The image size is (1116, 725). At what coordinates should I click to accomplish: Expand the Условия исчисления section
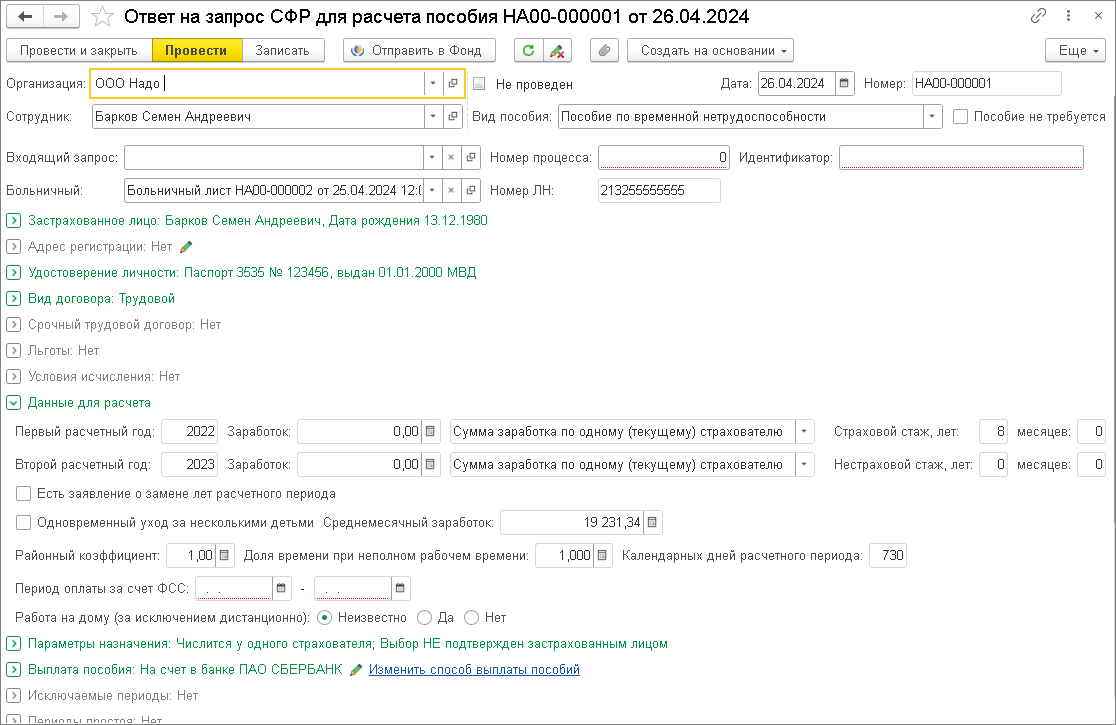[x=14, y=376]
